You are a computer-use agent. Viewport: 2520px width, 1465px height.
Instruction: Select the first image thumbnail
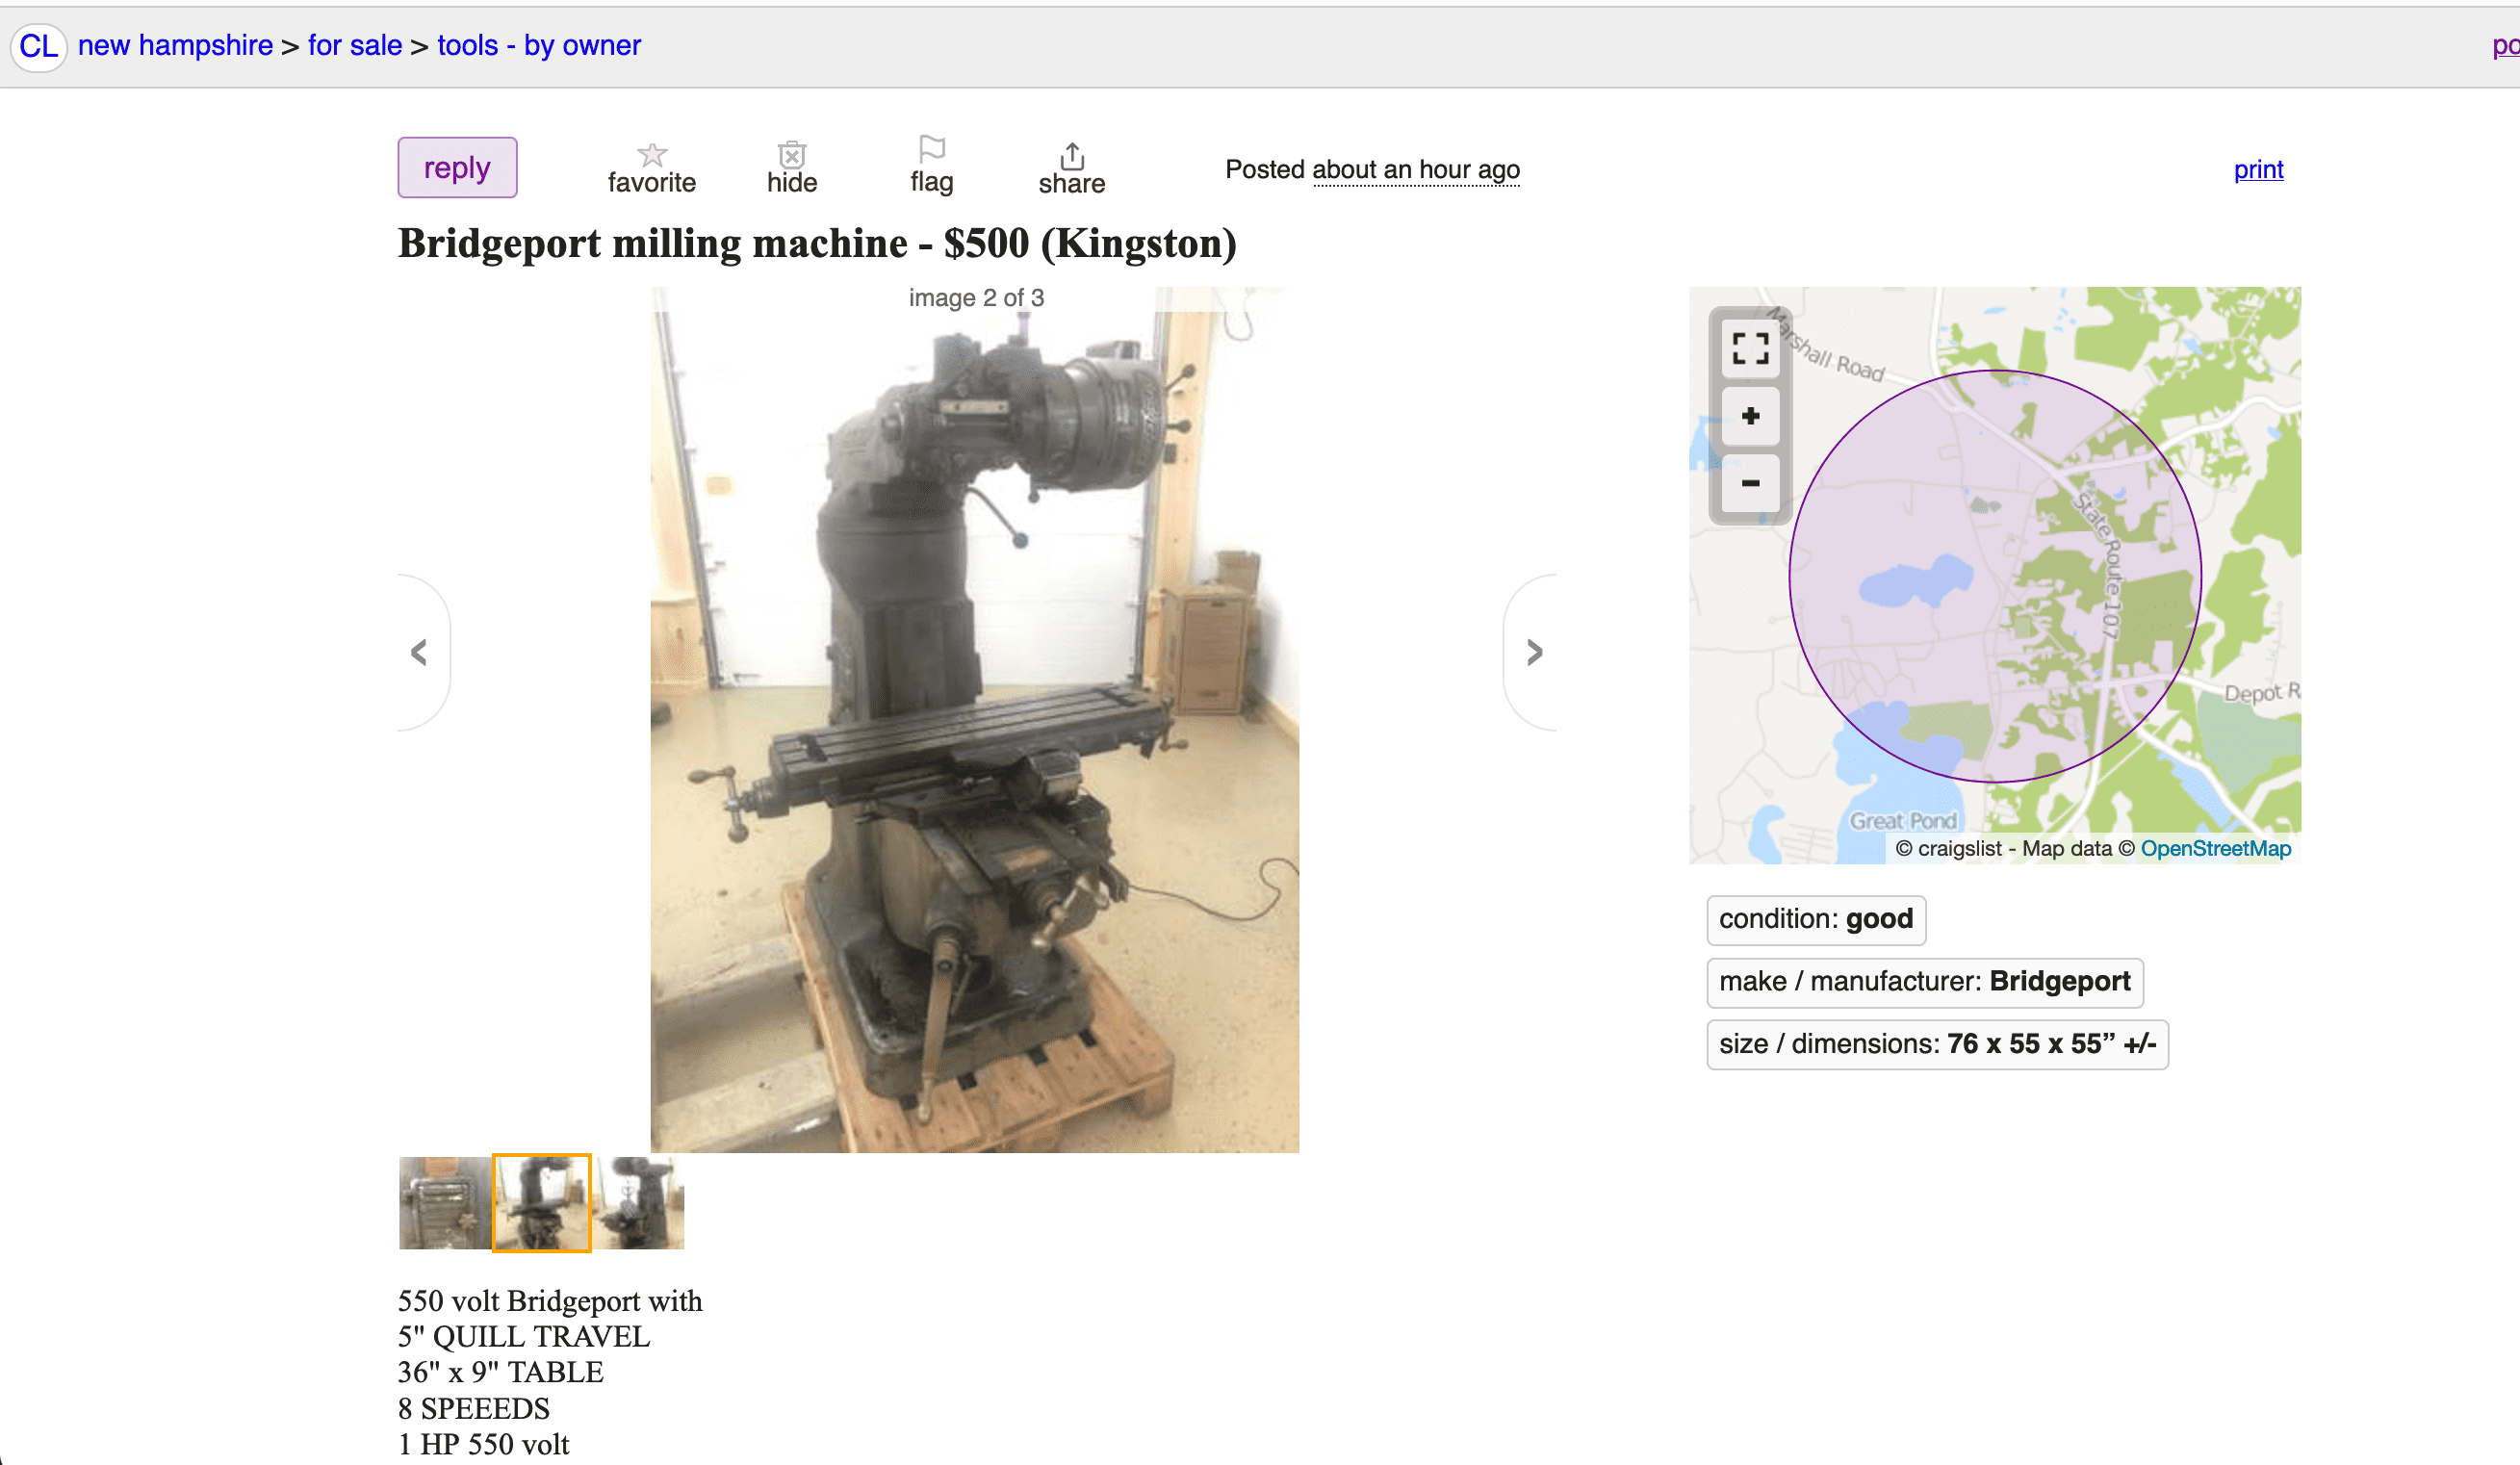click(445, 1203)
